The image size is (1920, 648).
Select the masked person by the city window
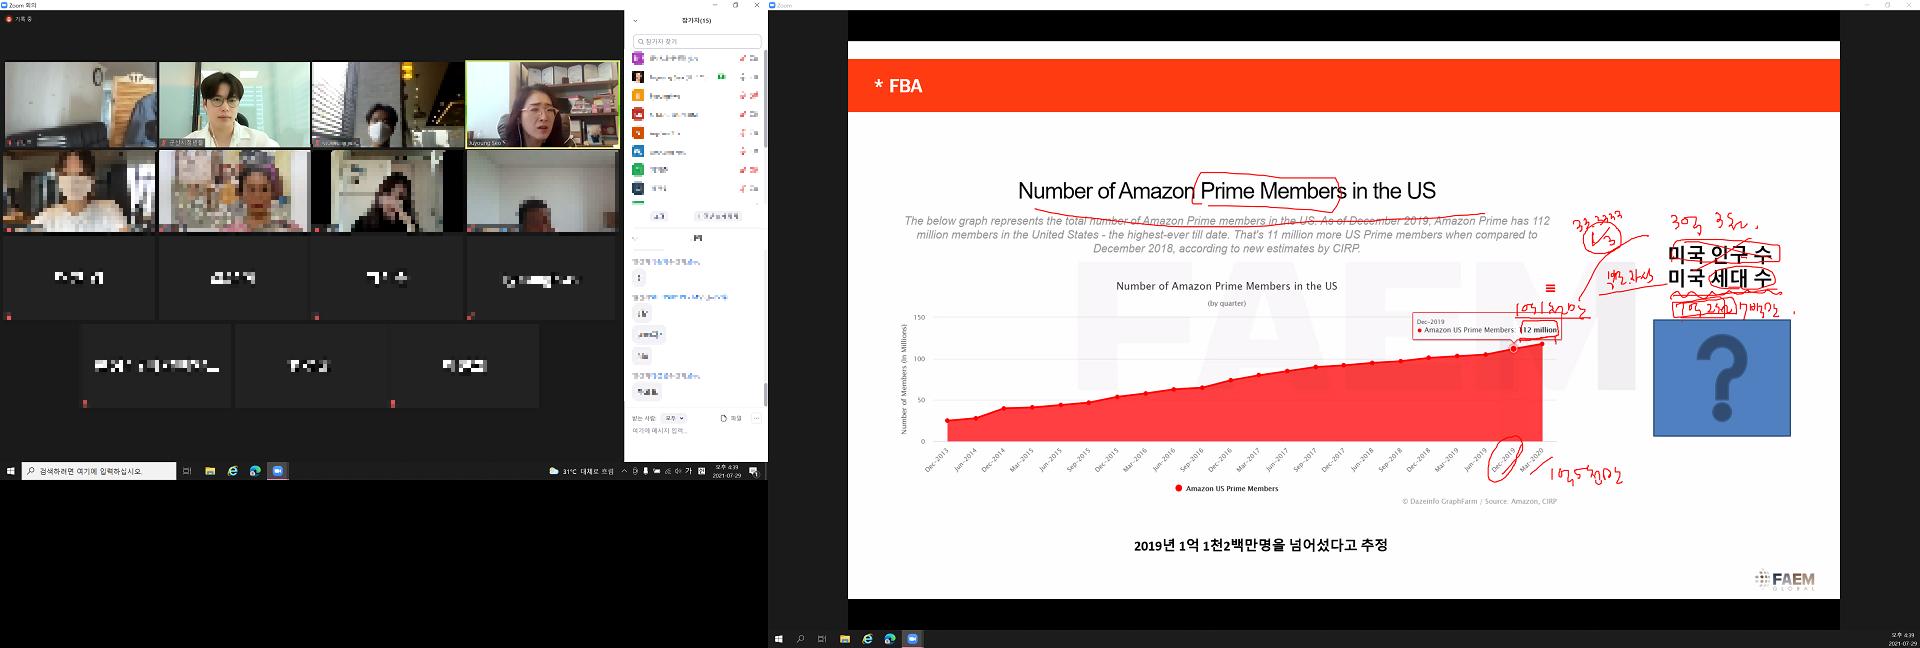tap(388, 105)
